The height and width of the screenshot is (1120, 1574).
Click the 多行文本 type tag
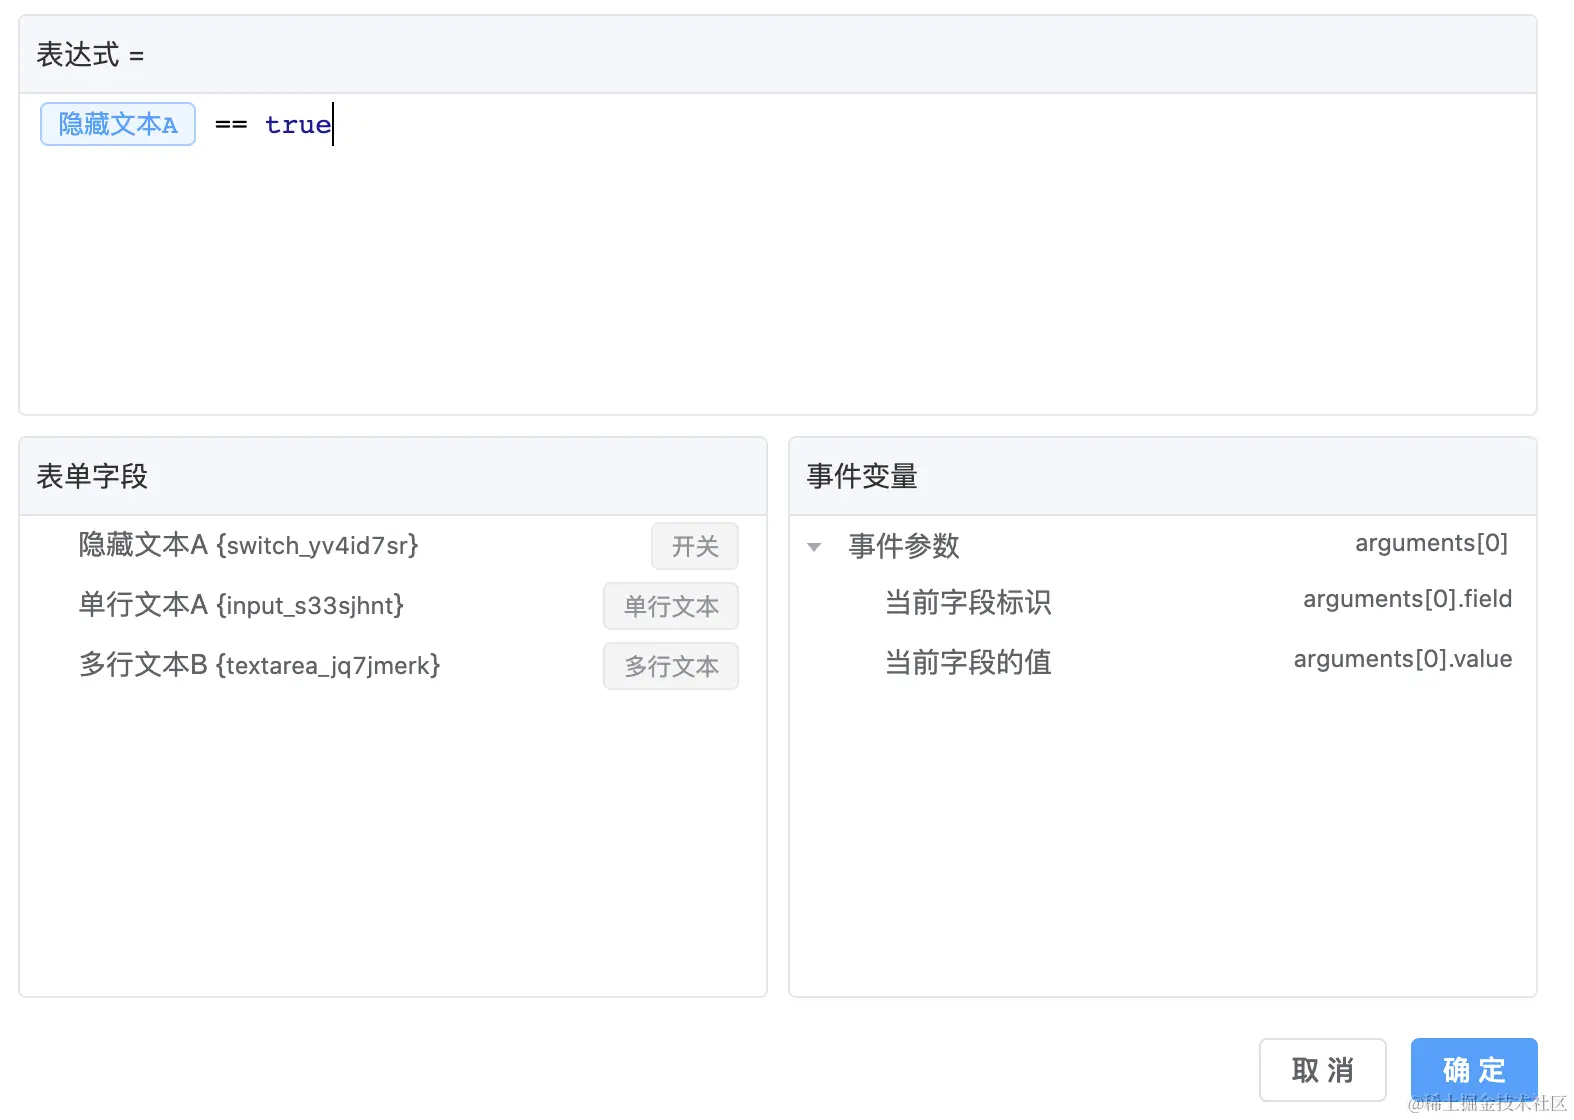(x=671, y=666)
